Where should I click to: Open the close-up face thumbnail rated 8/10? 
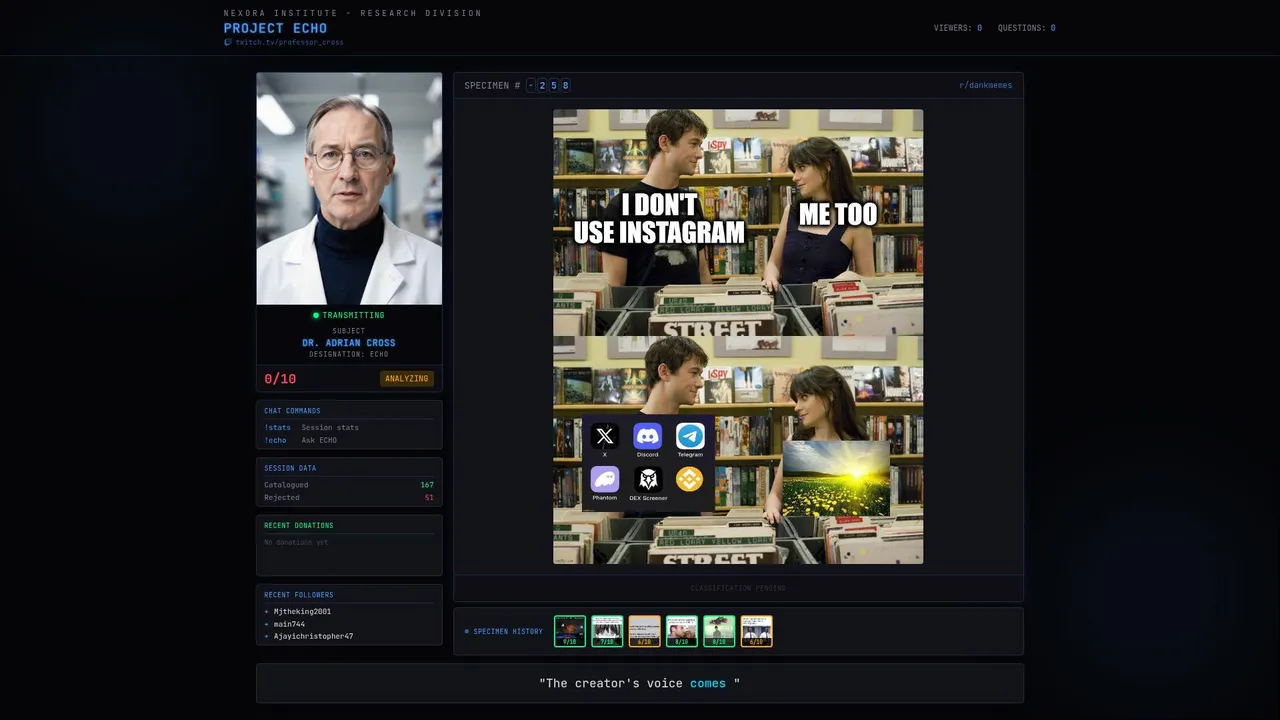(682, 631)
